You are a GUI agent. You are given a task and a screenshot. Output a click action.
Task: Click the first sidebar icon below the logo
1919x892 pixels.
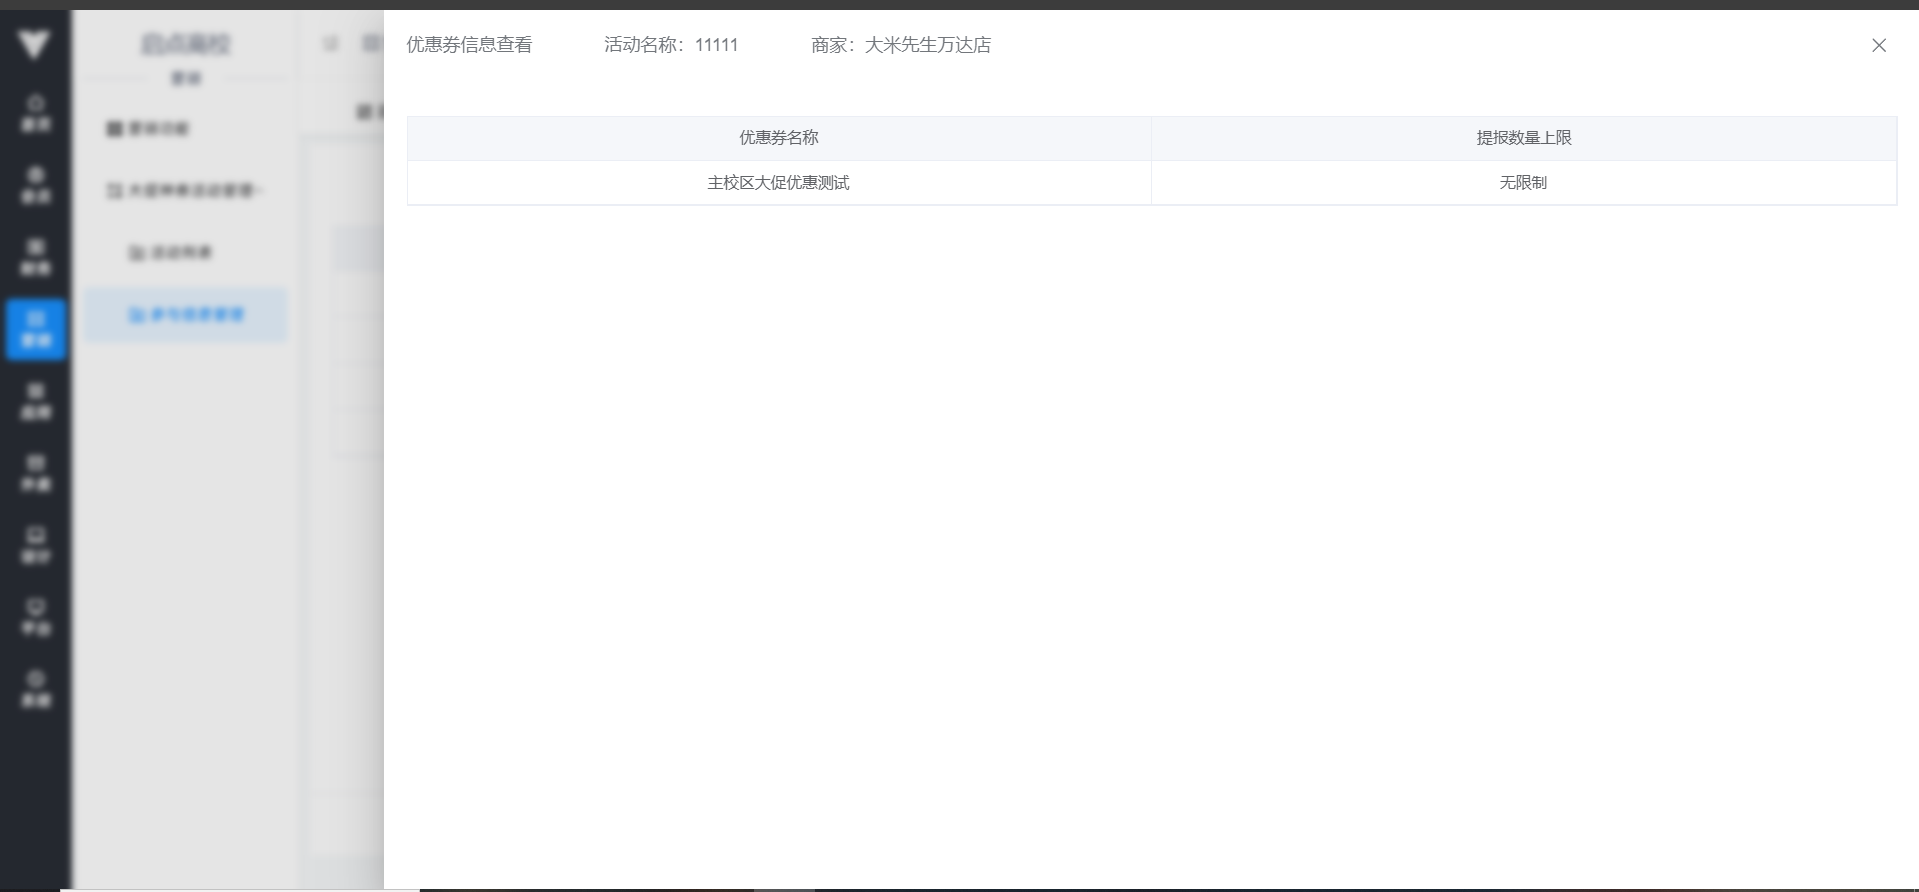[36, 113]
